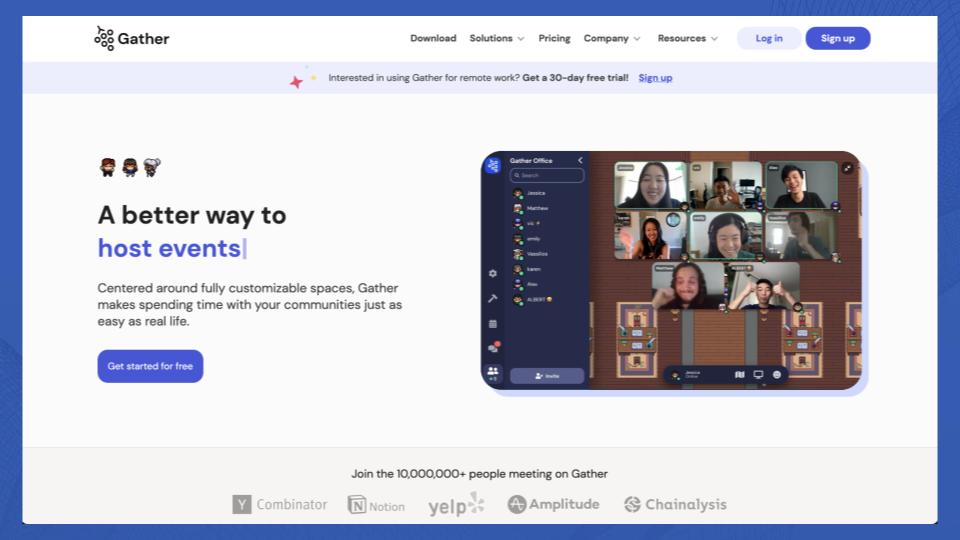The image size is (960, 540).
Task: Click the Invite button in preview panel
Action: tap(547, 376)
